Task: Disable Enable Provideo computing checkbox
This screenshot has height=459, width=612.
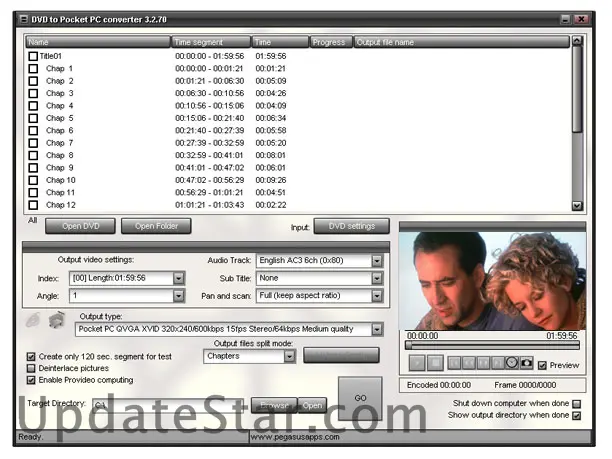Action: click(31, 380)
